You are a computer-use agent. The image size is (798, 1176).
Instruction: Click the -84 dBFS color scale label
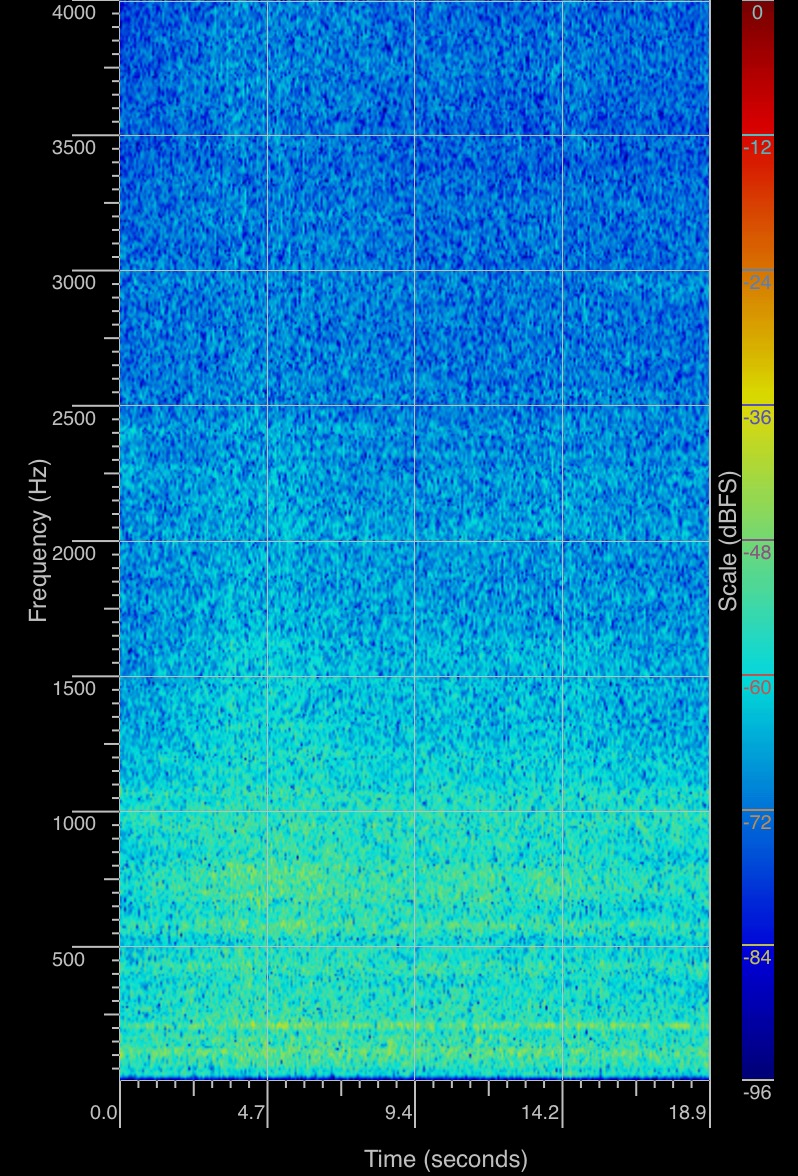tap(758, 959)
